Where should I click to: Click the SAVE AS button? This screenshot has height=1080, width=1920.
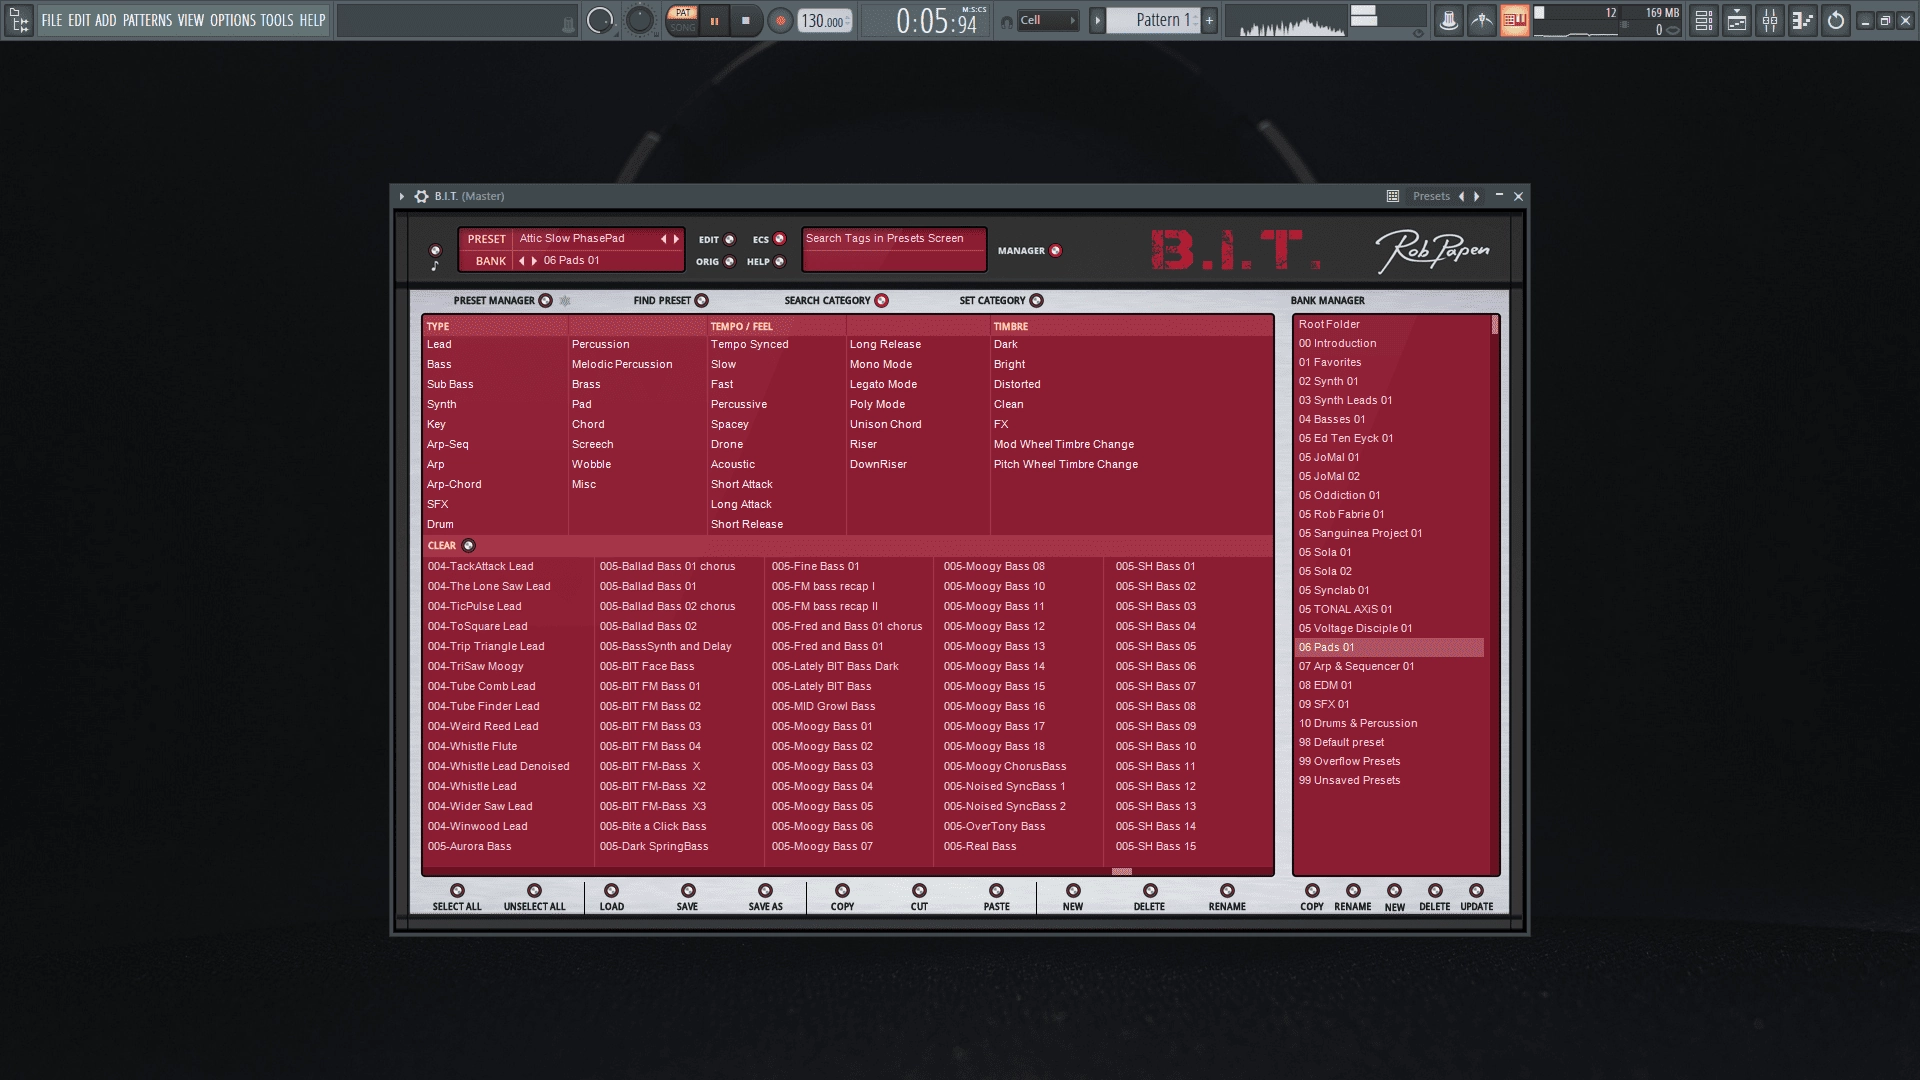pos(765,890)
